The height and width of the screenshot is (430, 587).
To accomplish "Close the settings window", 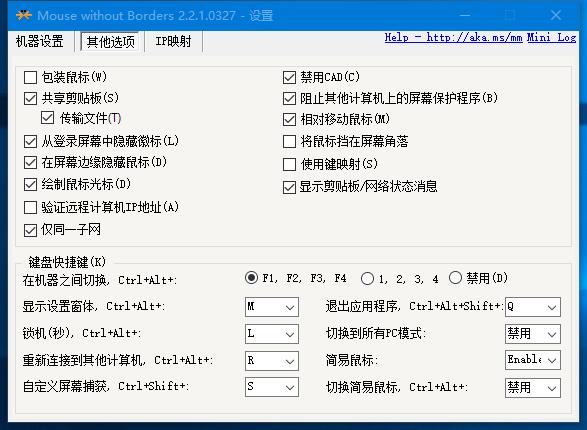I will [x=556, y=15].
